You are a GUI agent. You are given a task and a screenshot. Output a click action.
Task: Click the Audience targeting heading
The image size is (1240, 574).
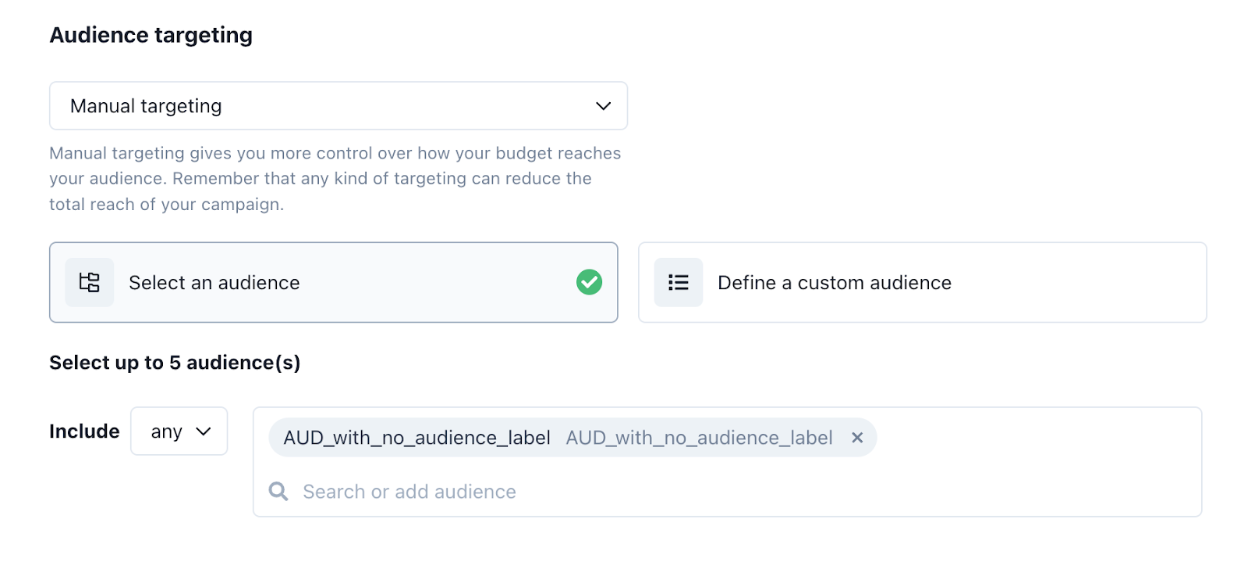pyautogui.click(x=151, y=35)
